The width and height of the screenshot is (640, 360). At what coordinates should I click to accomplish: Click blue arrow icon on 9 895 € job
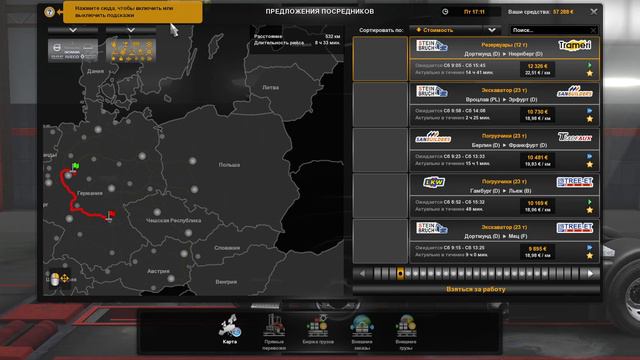[x=589, y=247]
